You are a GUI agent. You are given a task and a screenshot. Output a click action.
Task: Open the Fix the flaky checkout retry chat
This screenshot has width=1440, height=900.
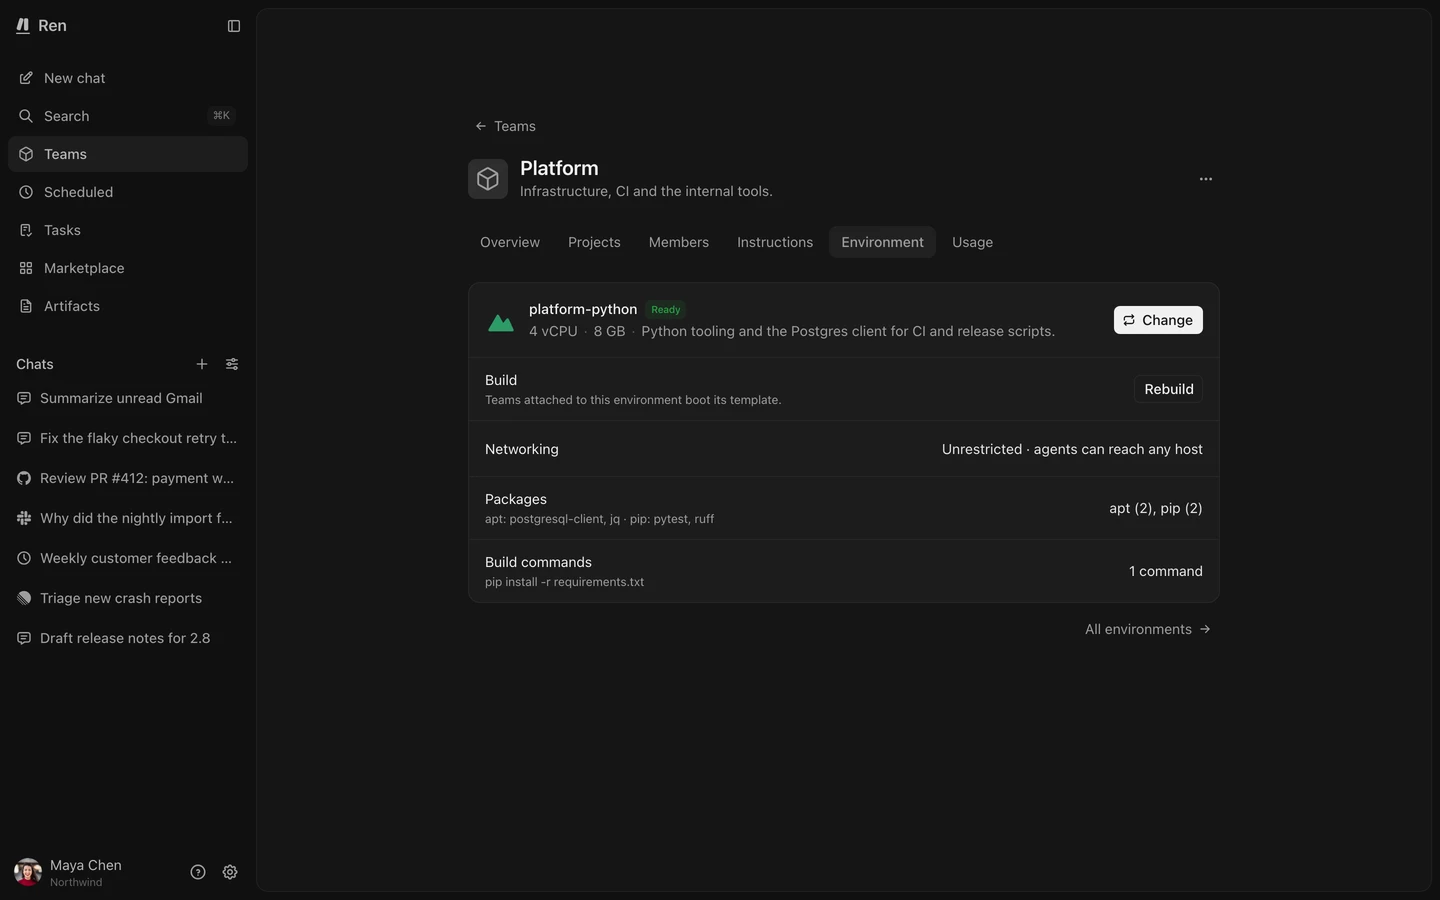pyautogui.click(x=128, y=438)
